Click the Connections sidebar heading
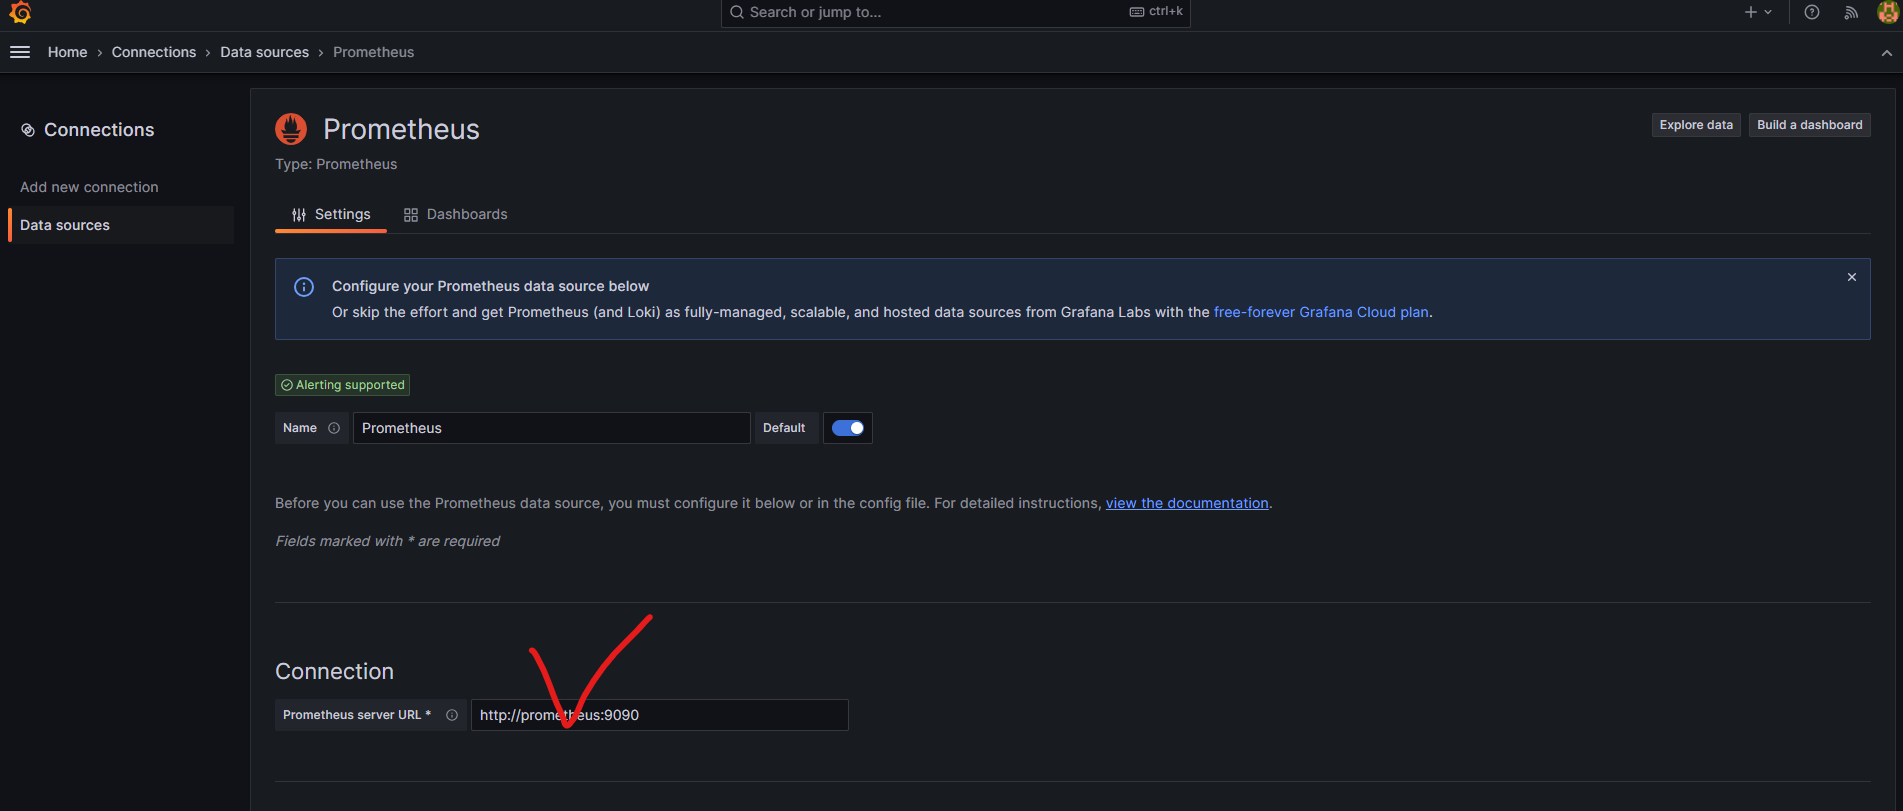The width and height of the screenshot is (1903, 811). click(x=99, y=130)
